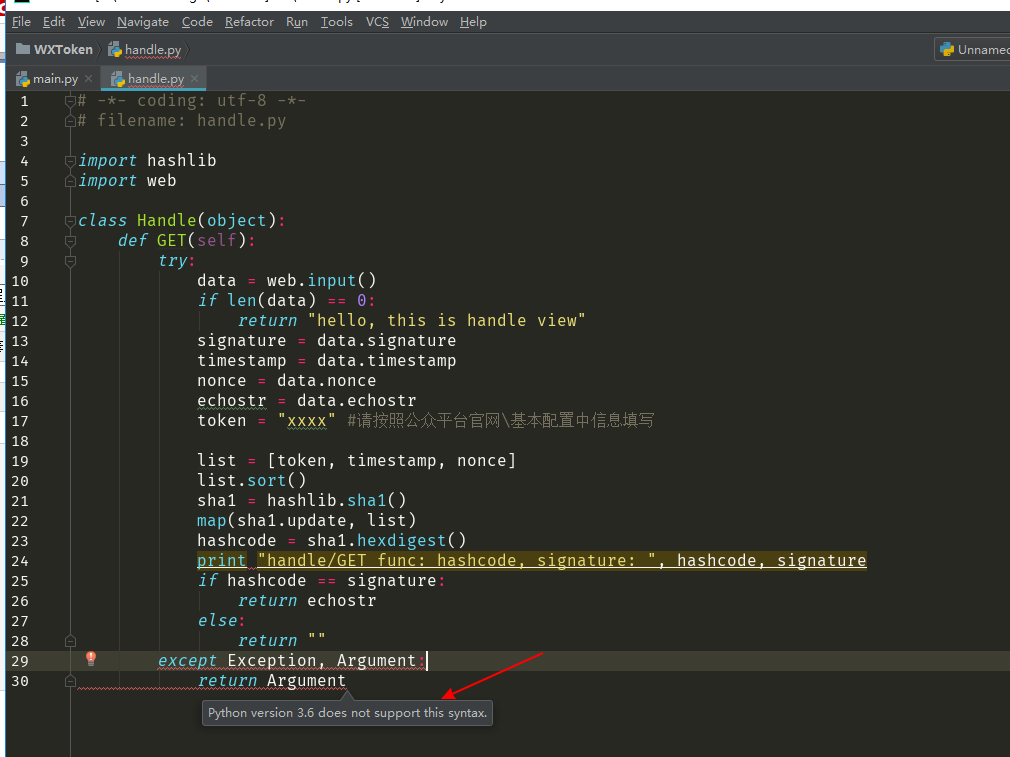Click the Python icon in the run configuration box
Viewport: 1010px width, 757px height.
946,49
